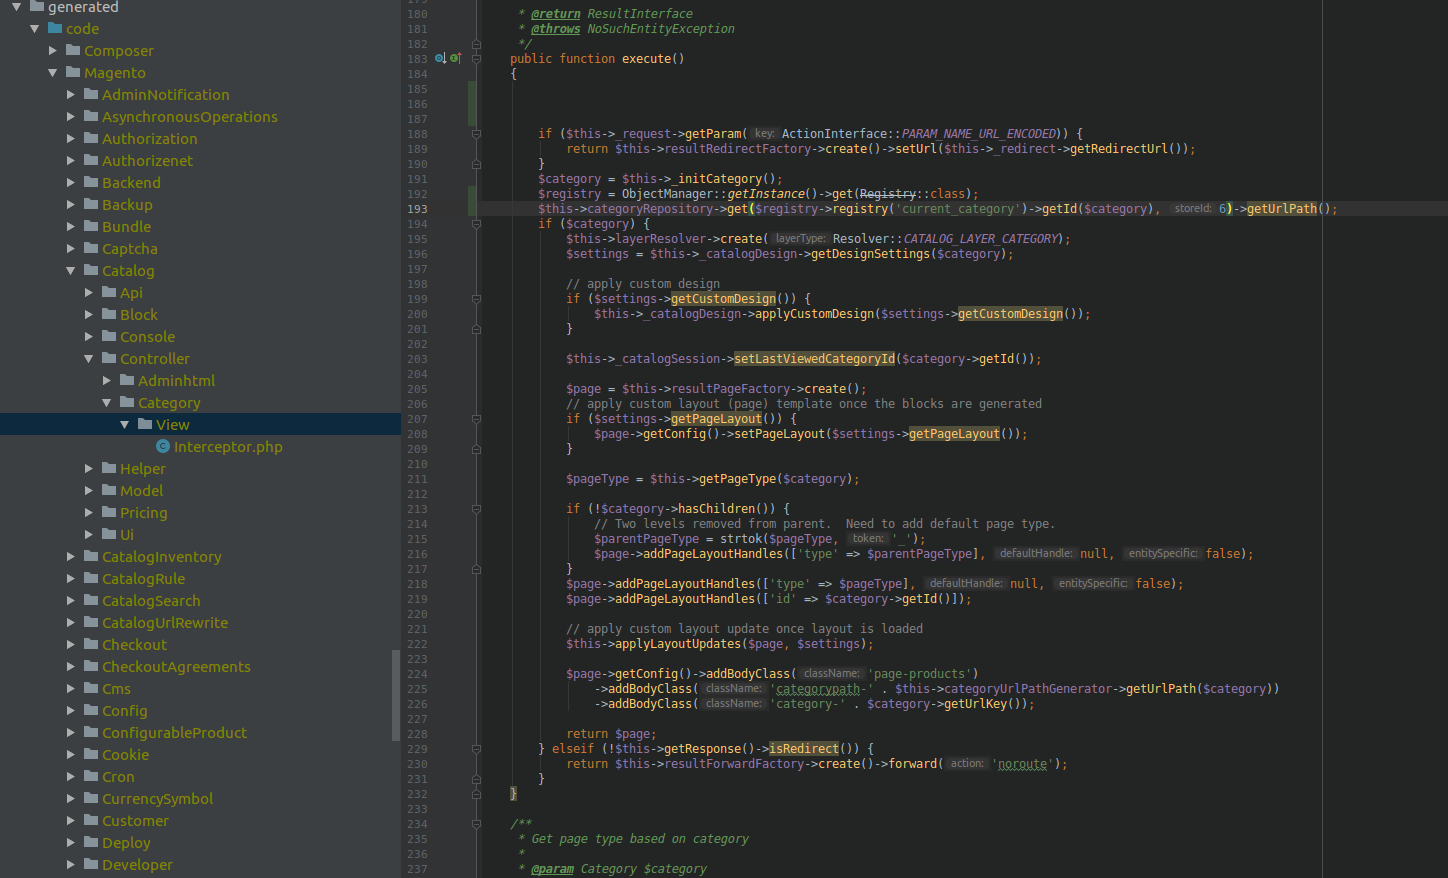Image resolution: width=1448 pixels, height=878 pixels.
Task: Select the Model folder
Action: [x=141, y=491]
